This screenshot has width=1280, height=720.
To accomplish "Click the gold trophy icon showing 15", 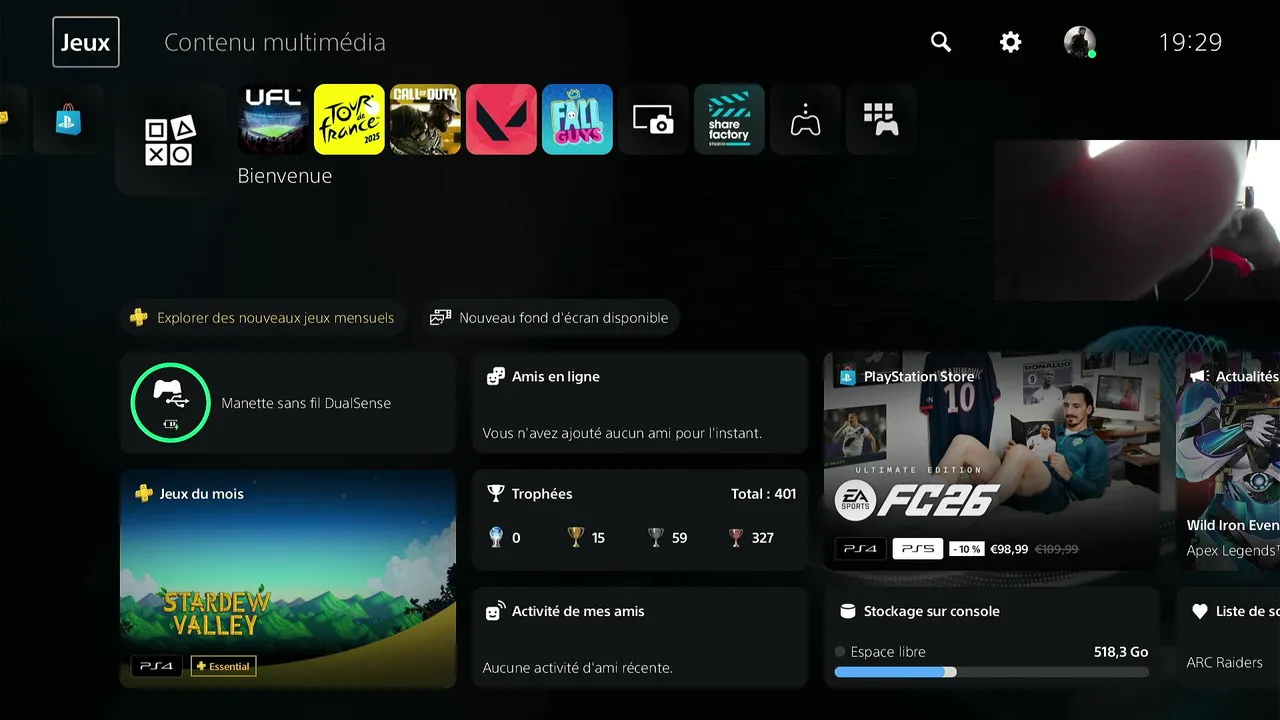I will coord(576,537).
